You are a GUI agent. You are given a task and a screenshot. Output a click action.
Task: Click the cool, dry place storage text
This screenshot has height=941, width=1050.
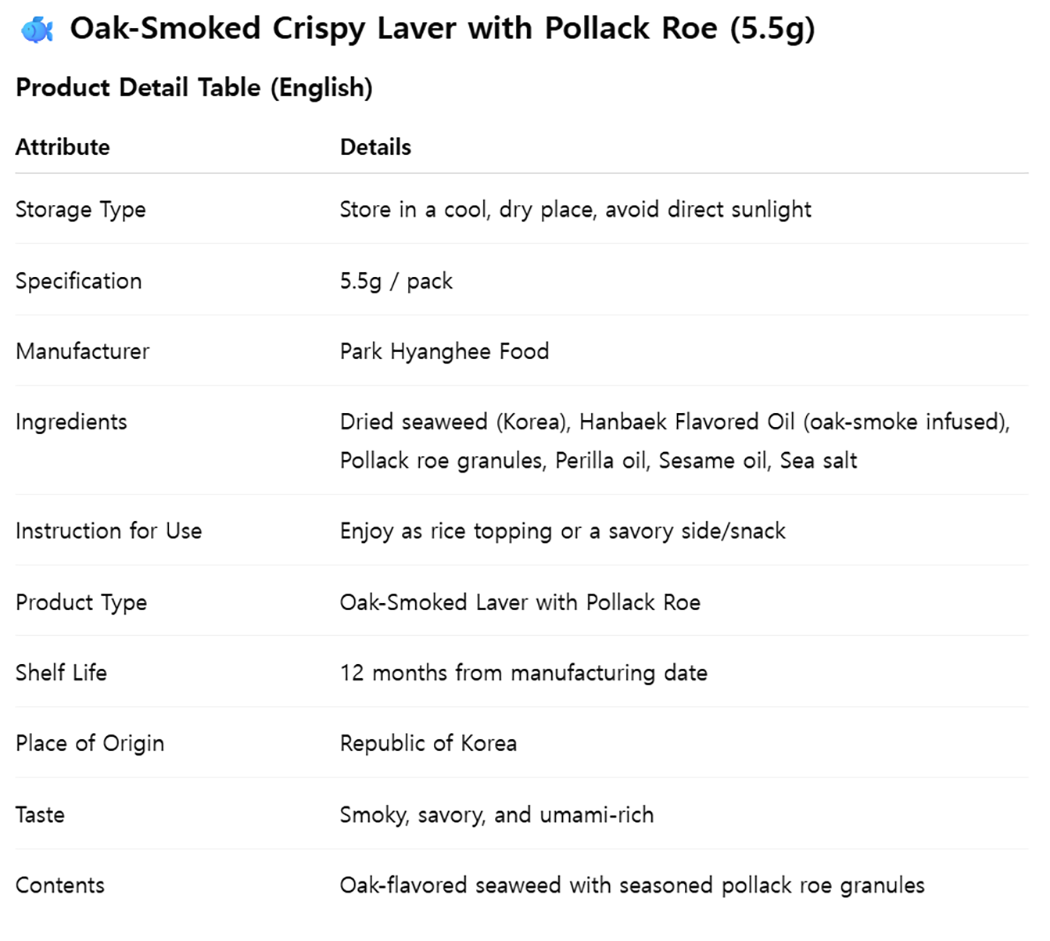(x=575, y=210)
